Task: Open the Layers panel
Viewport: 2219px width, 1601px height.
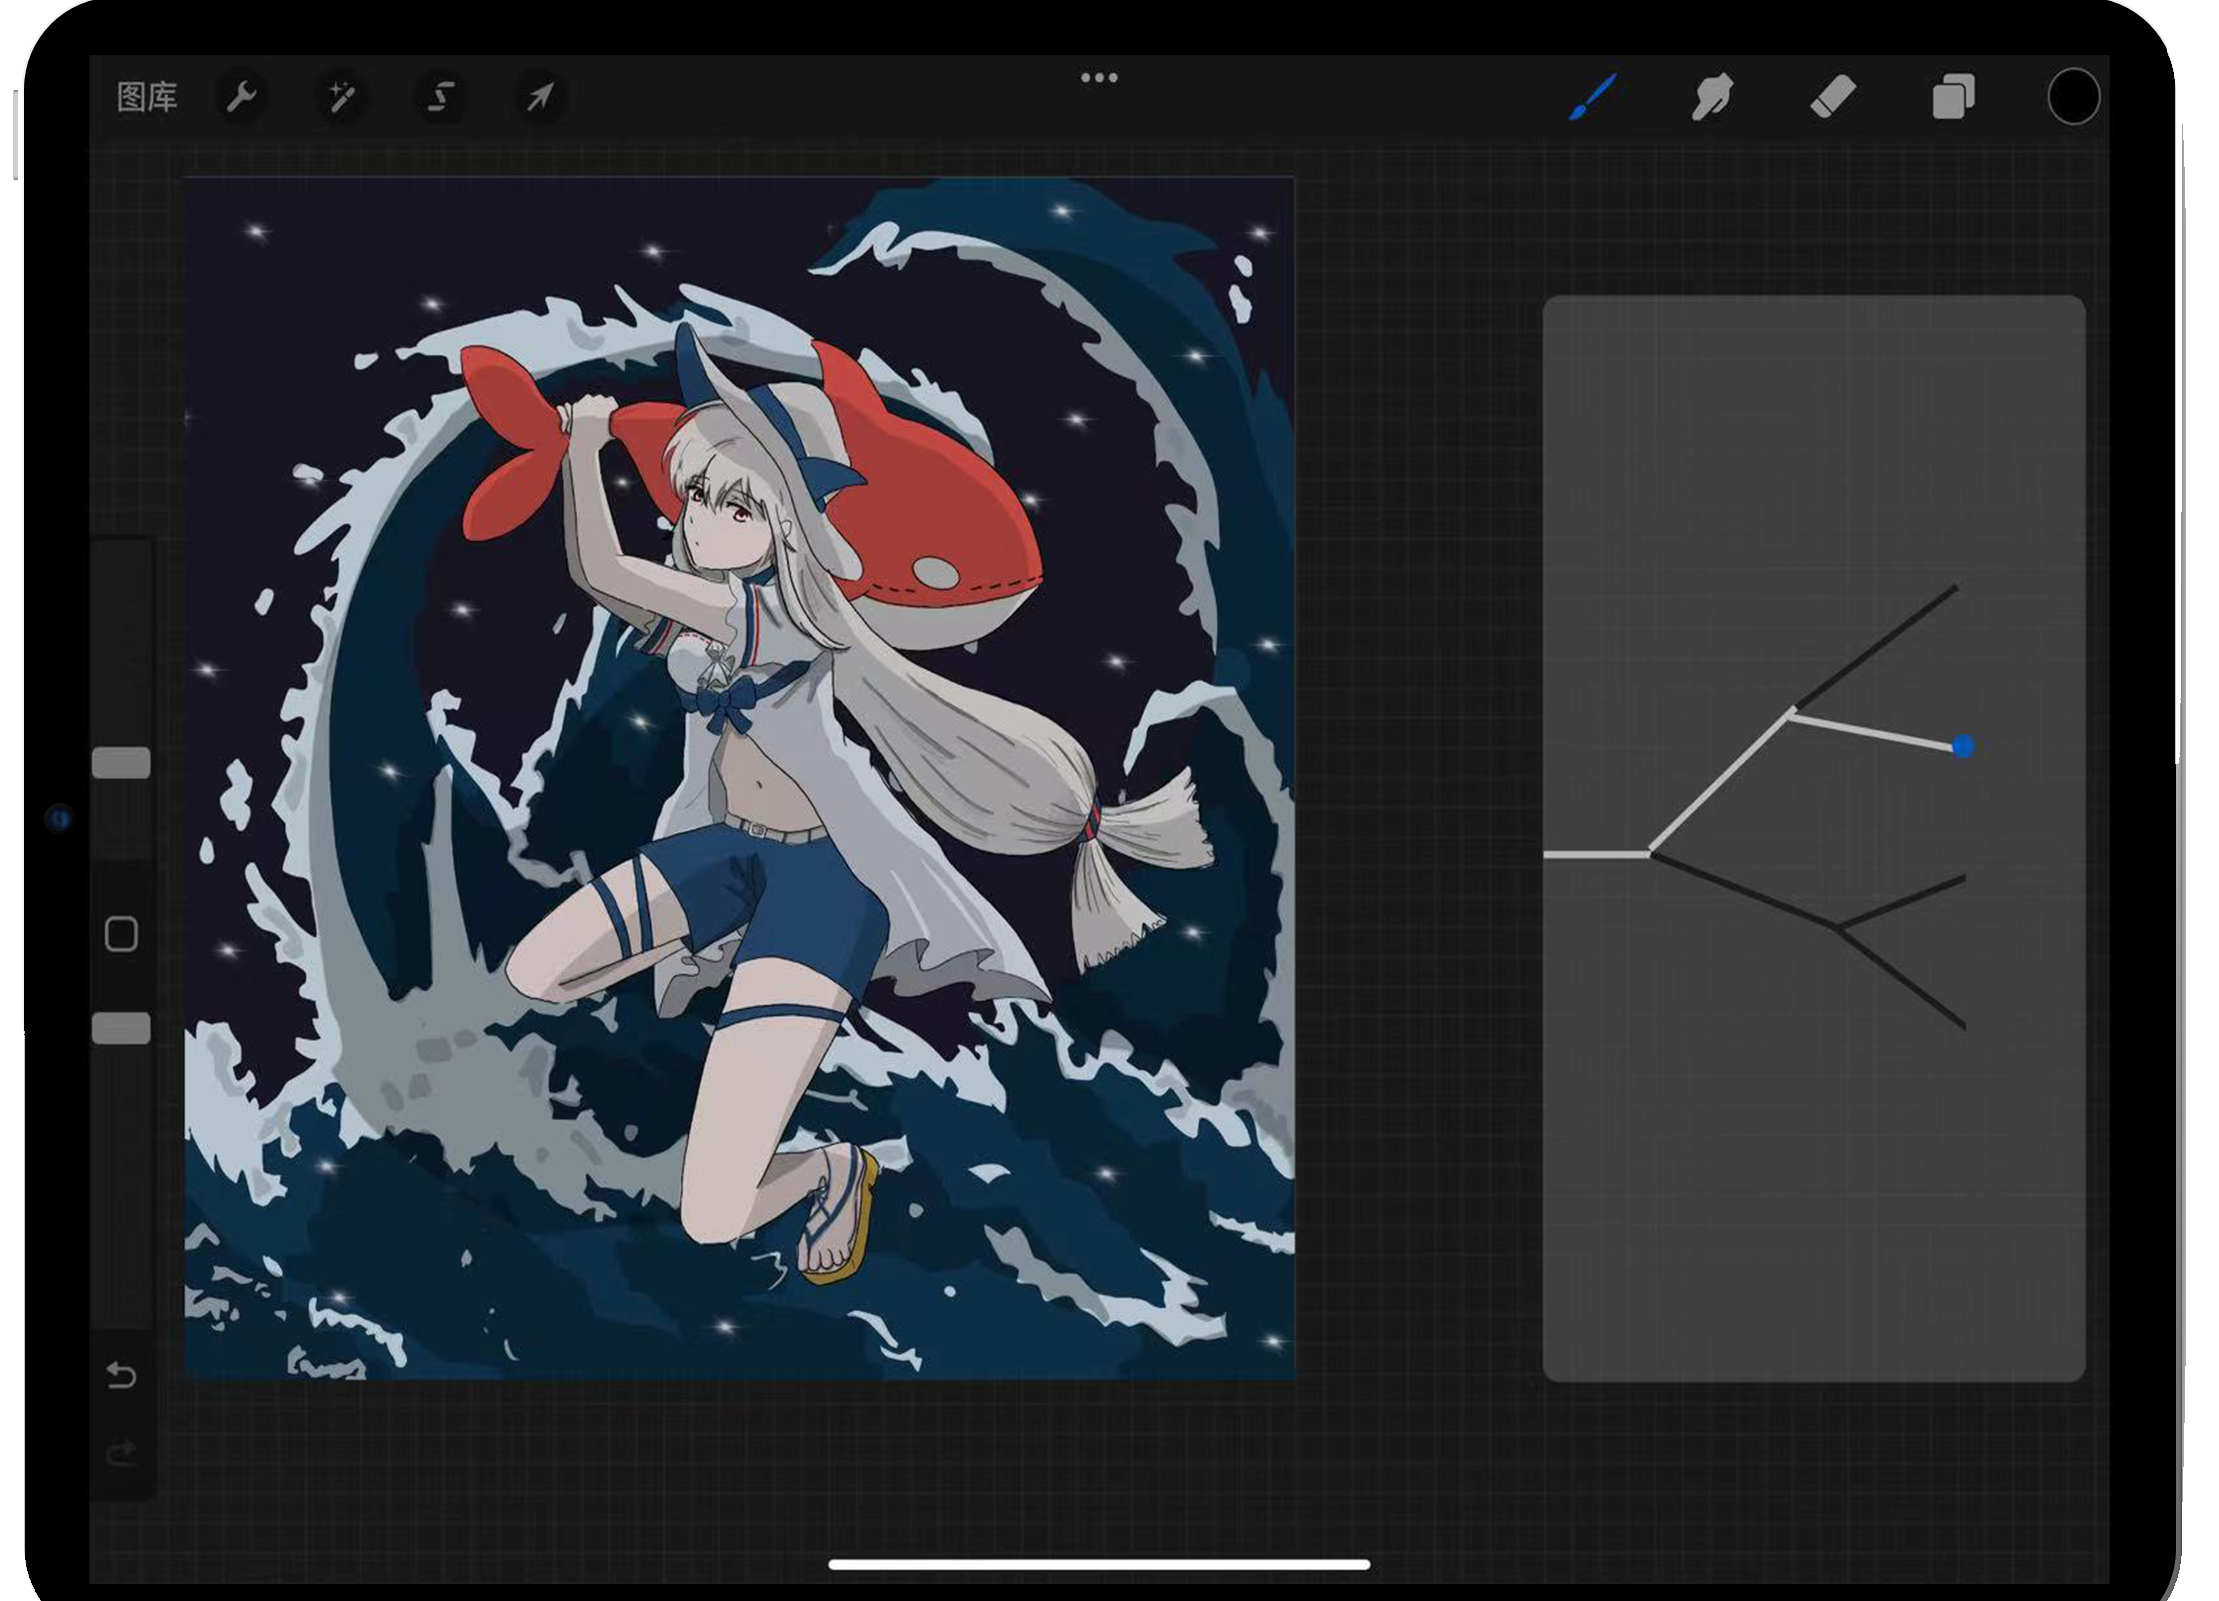Action: coord(1953,97)
